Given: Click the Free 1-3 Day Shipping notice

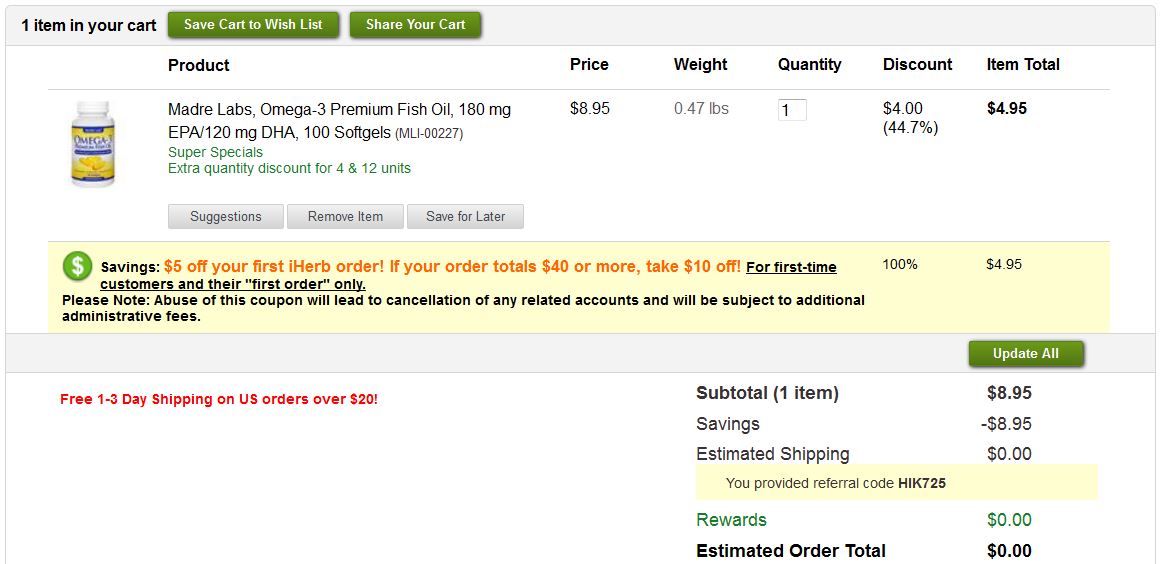Looking at the screenshot, I should pyautogui.click(x=219, y=400).
